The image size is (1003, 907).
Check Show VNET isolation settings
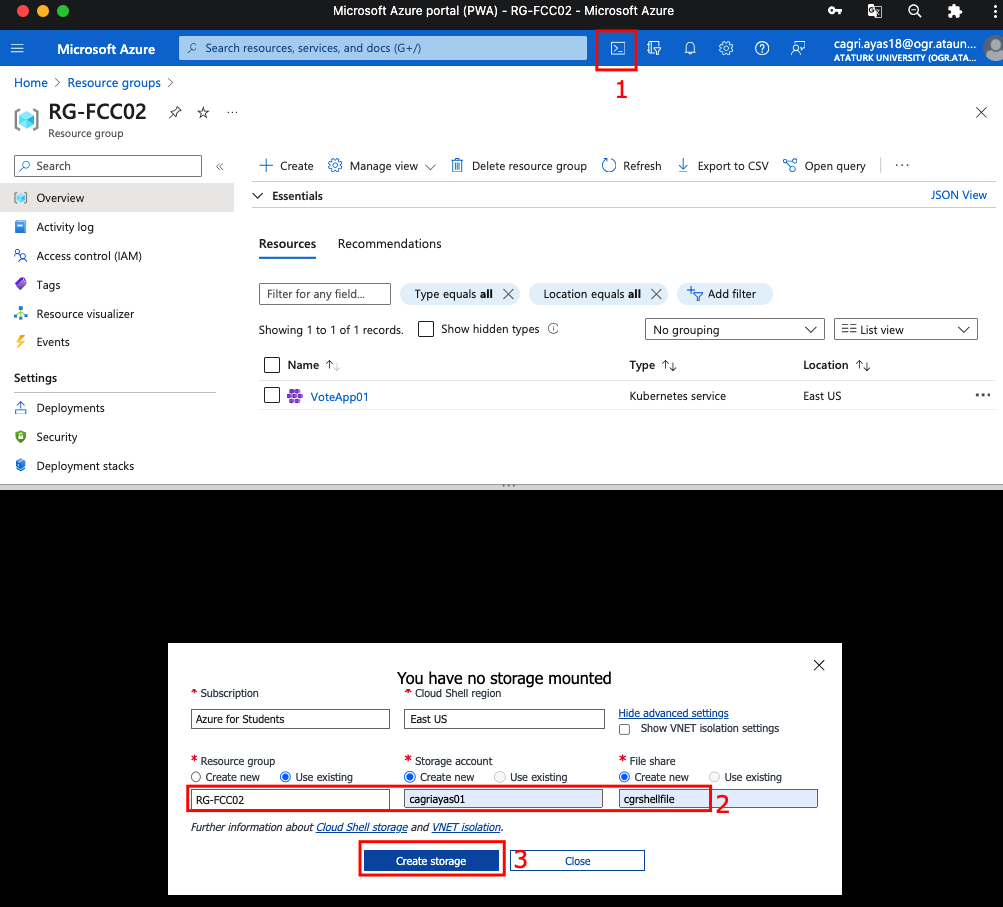[x=625, y=729]
